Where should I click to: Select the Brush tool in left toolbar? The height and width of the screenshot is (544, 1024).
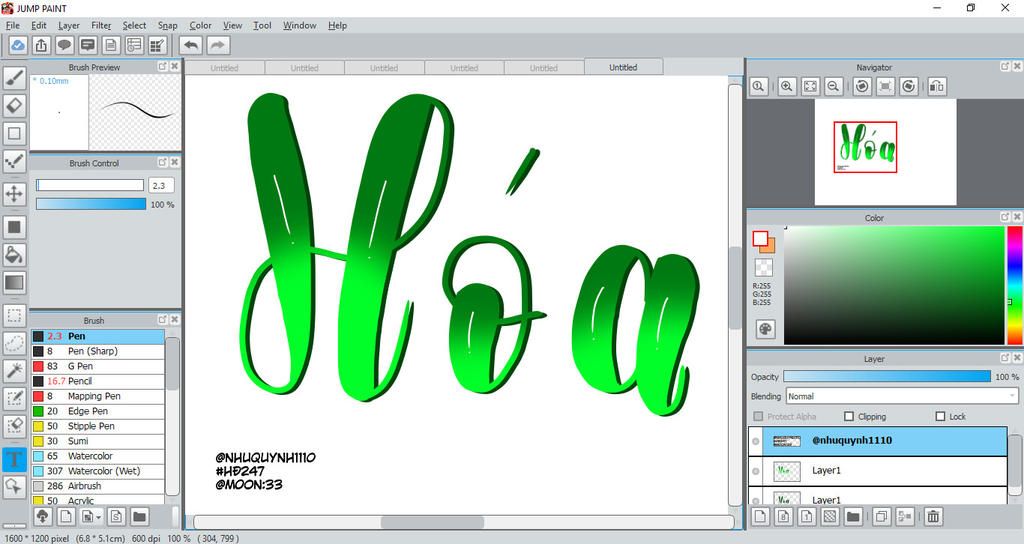tap(14, 78)
